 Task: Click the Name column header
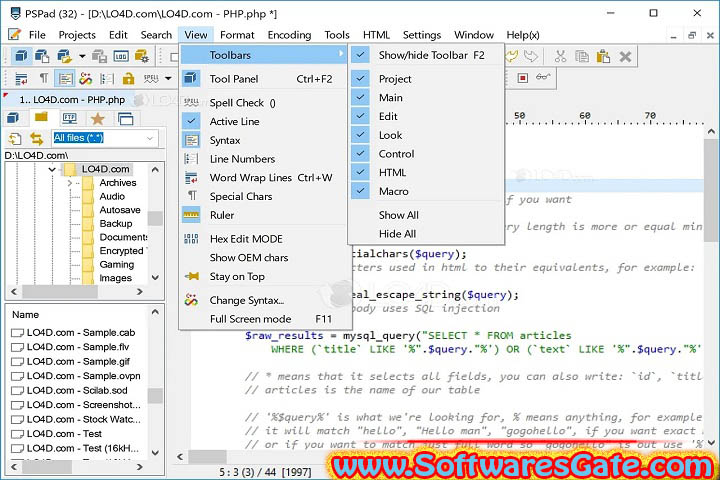tap(25, 315)
